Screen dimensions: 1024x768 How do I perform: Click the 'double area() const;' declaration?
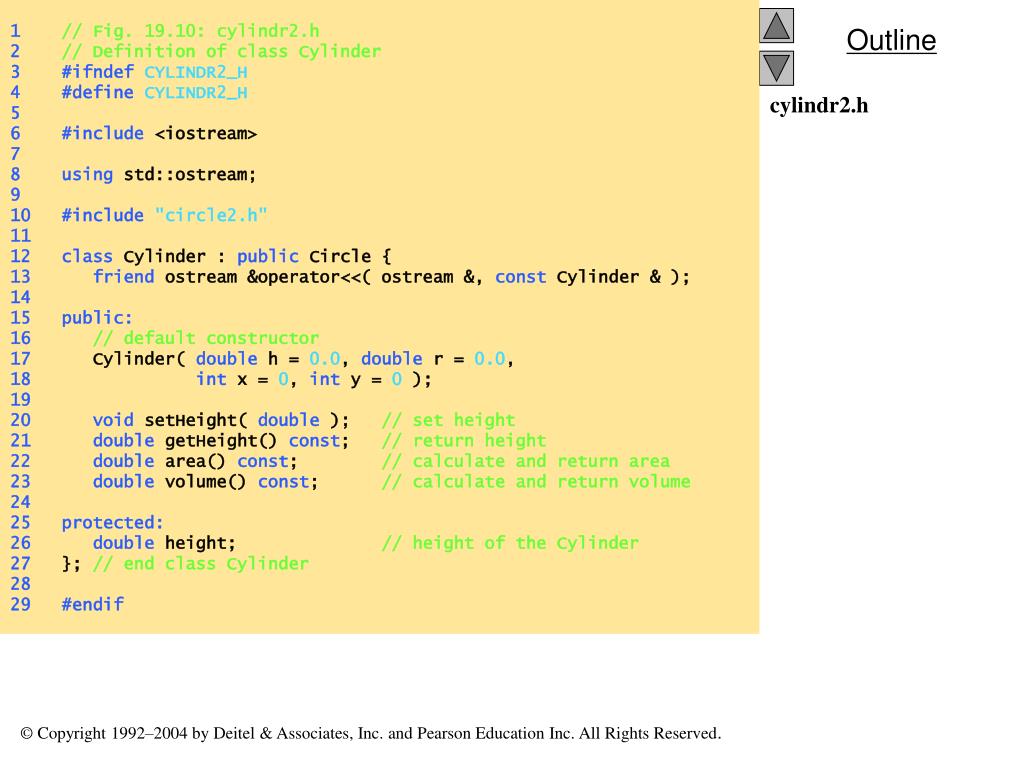pyautogui.click(x=195, y=461)
